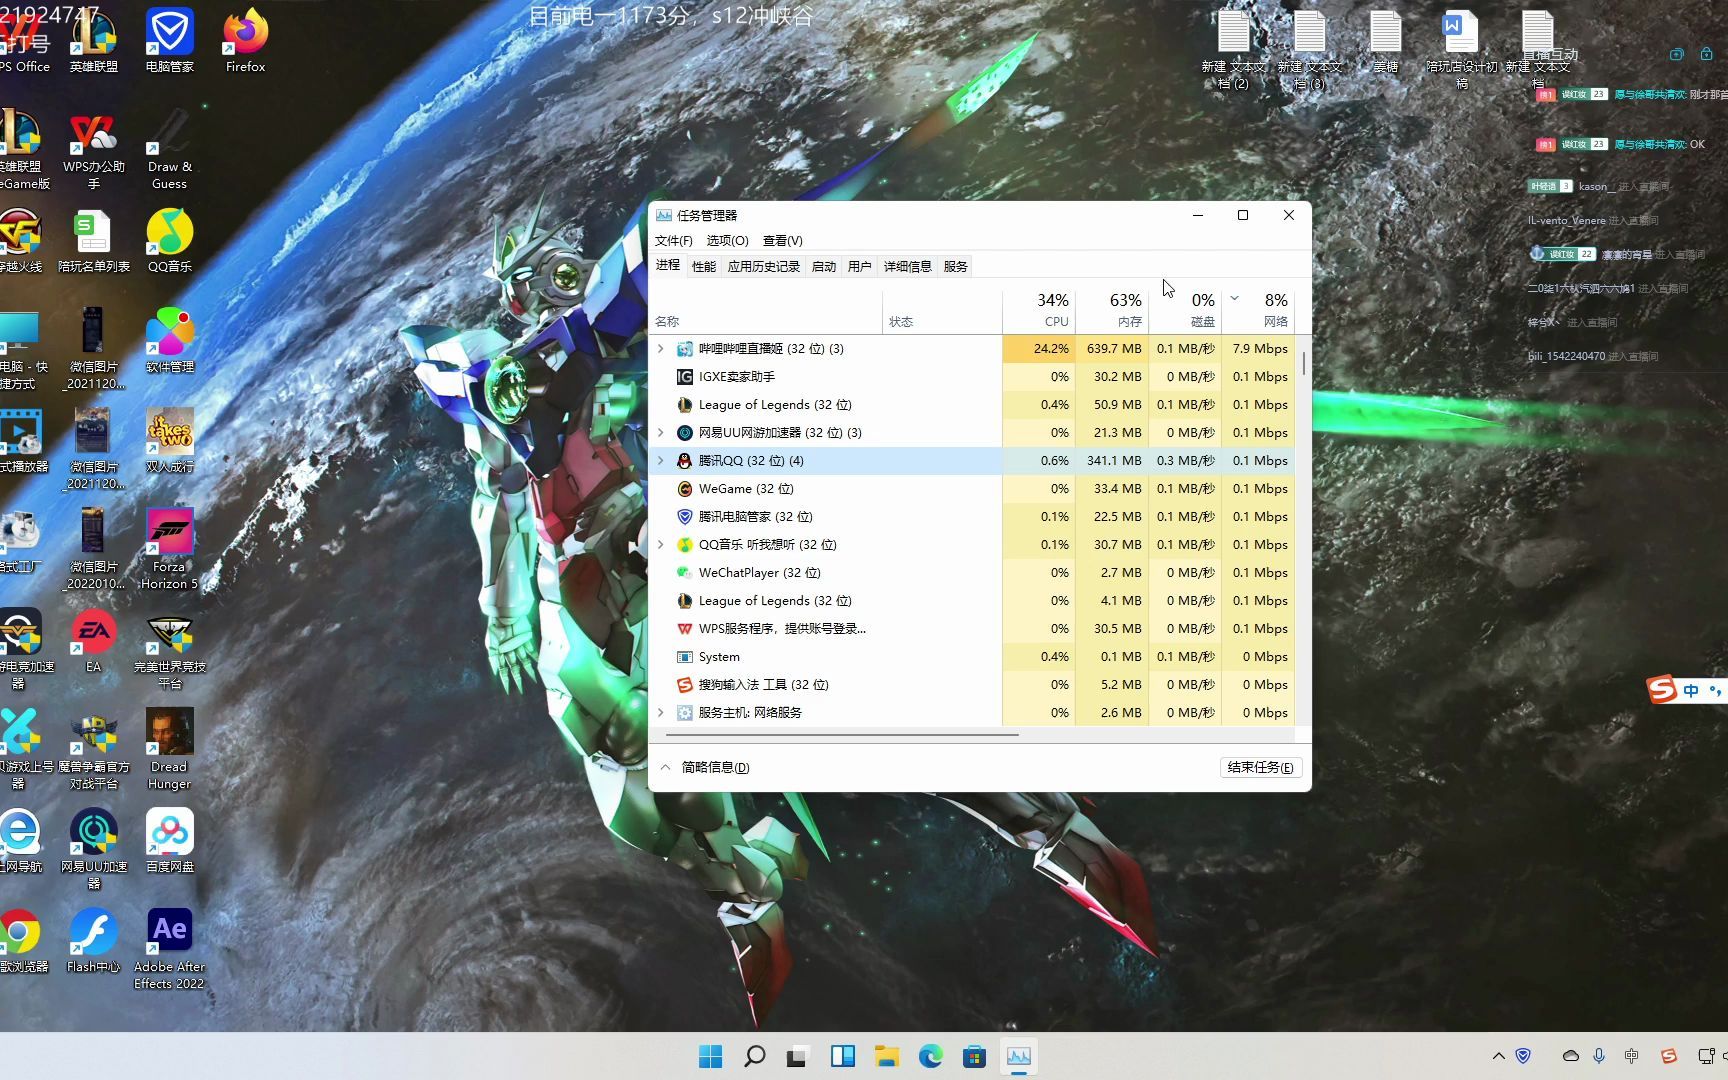Viewport: 1728px width, 1080px height.
Task: Click the sort arrow above network column
Action: pos(1234,298)
